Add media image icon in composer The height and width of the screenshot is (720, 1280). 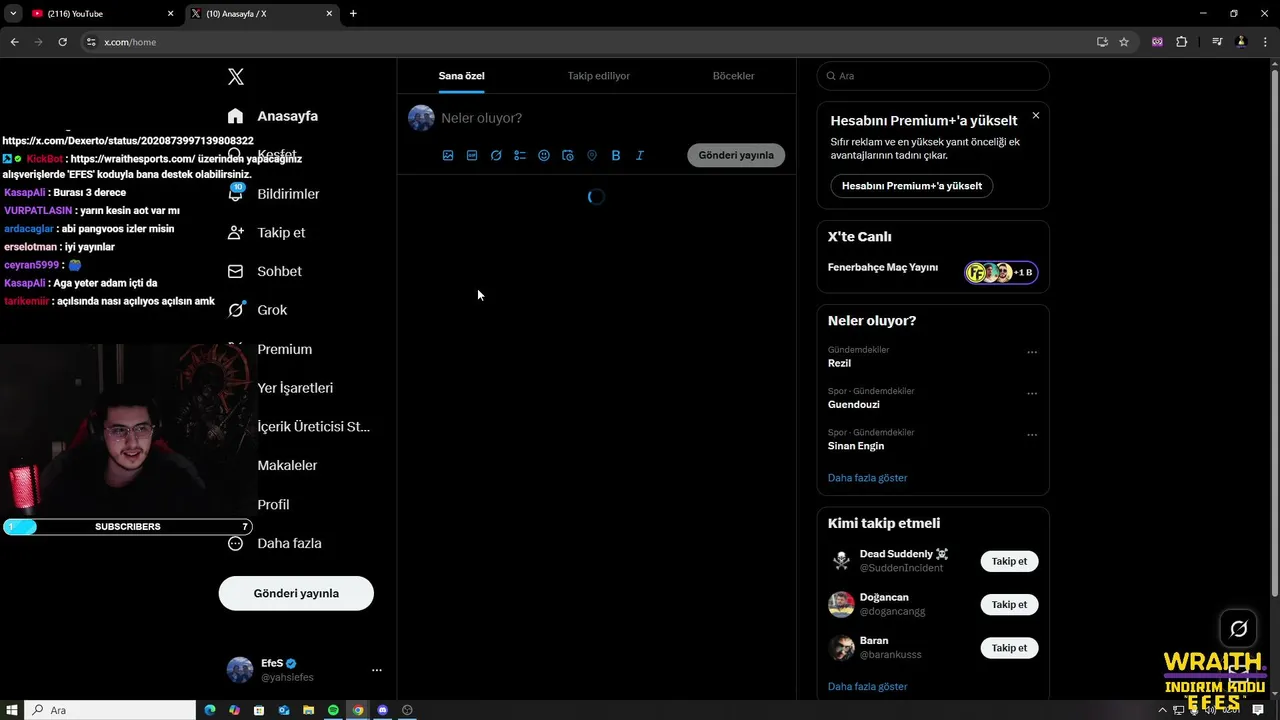448,156
